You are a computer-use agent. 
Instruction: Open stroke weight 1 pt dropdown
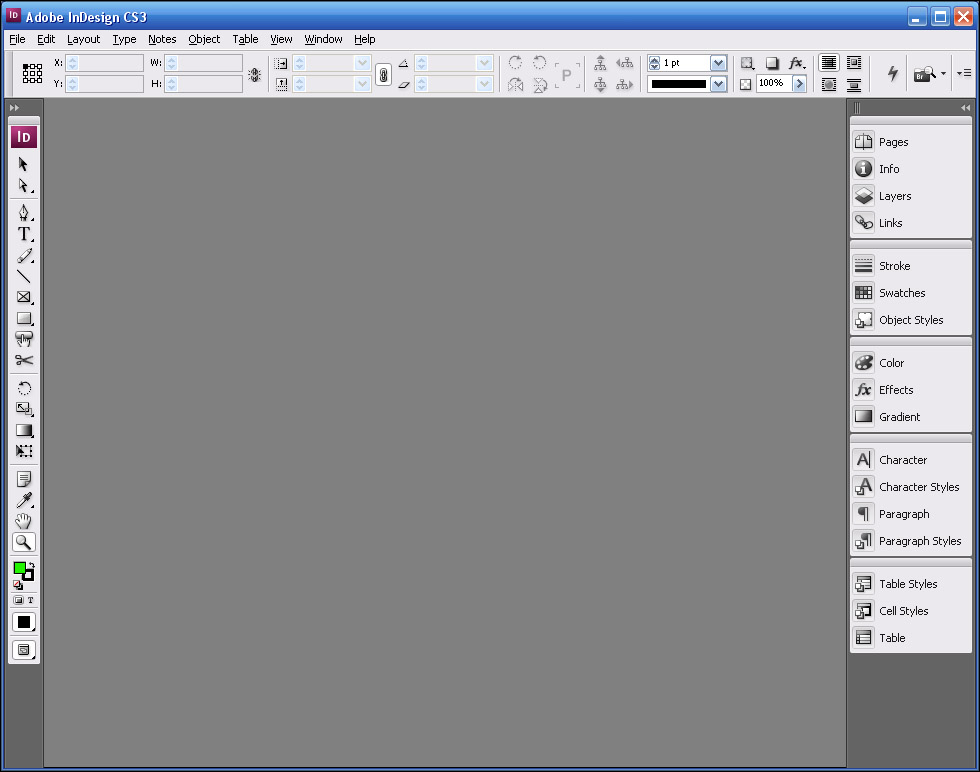(718, 63)
